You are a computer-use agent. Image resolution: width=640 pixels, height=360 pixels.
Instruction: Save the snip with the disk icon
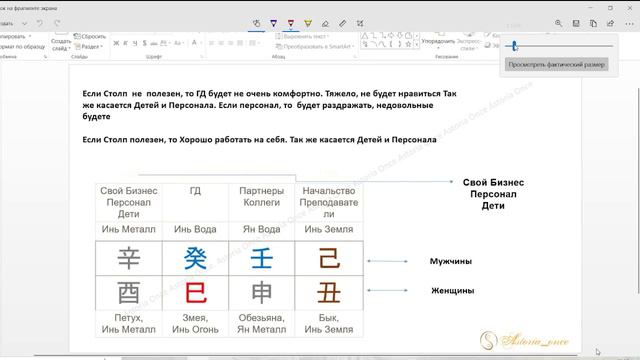(x=576, y=24)
